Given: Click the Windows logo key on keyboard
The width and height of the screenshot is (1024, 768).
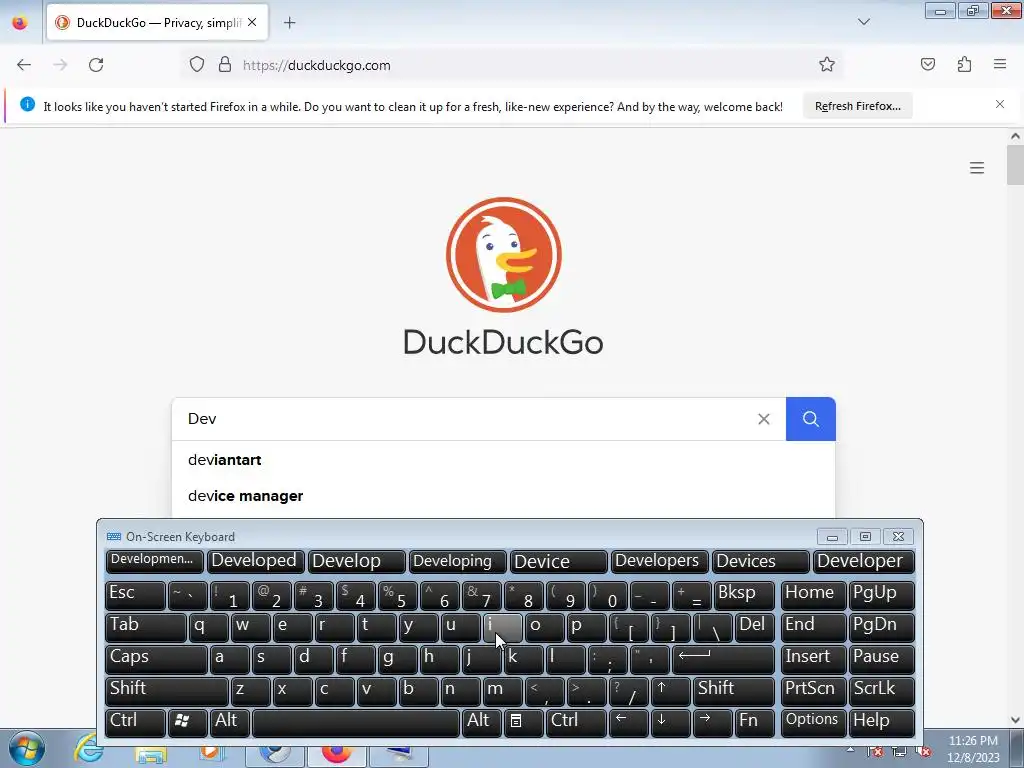Looking at the screenshot, I should click(187, 722).
